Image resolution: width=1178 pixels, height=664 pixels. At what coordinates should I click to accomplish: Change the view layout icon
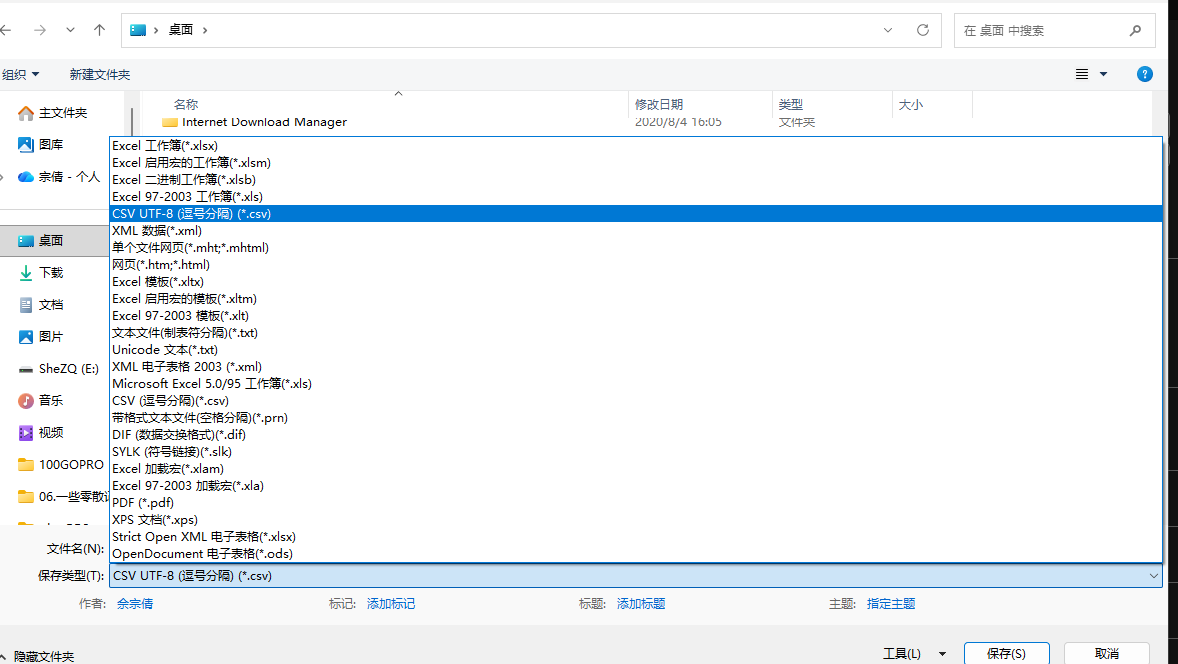1082,74
